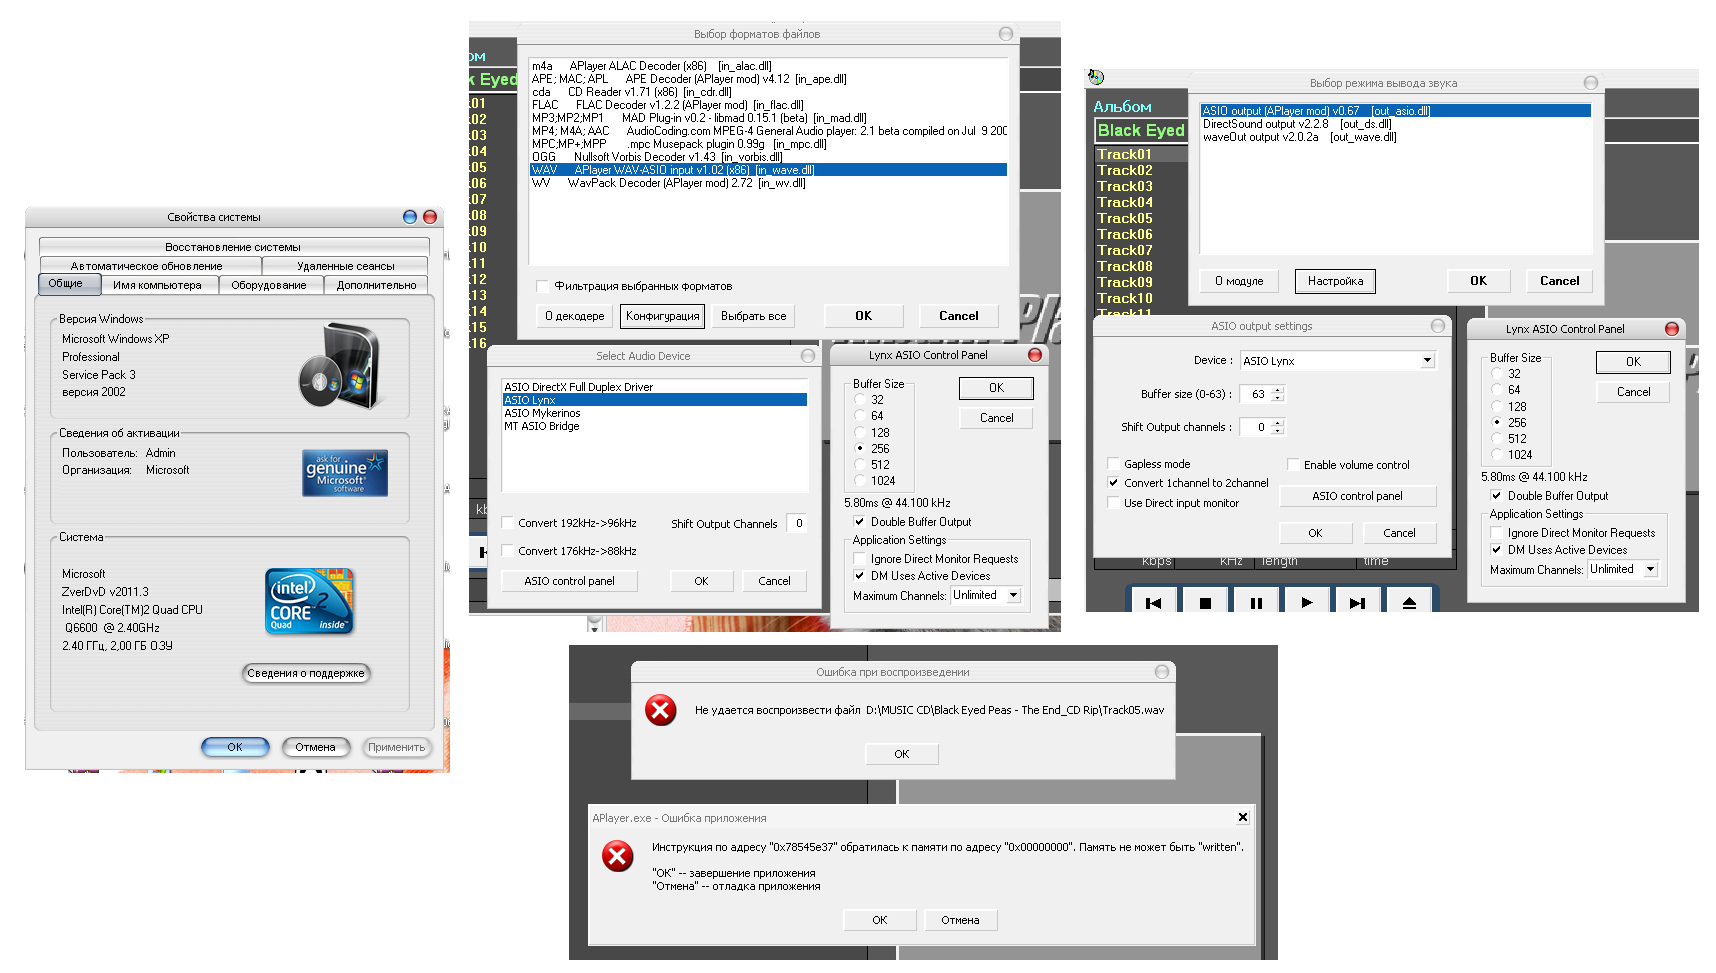This screenshot has width=1716, height=973.
Task: Click the next track playback button
Action: pos(1357,602)
